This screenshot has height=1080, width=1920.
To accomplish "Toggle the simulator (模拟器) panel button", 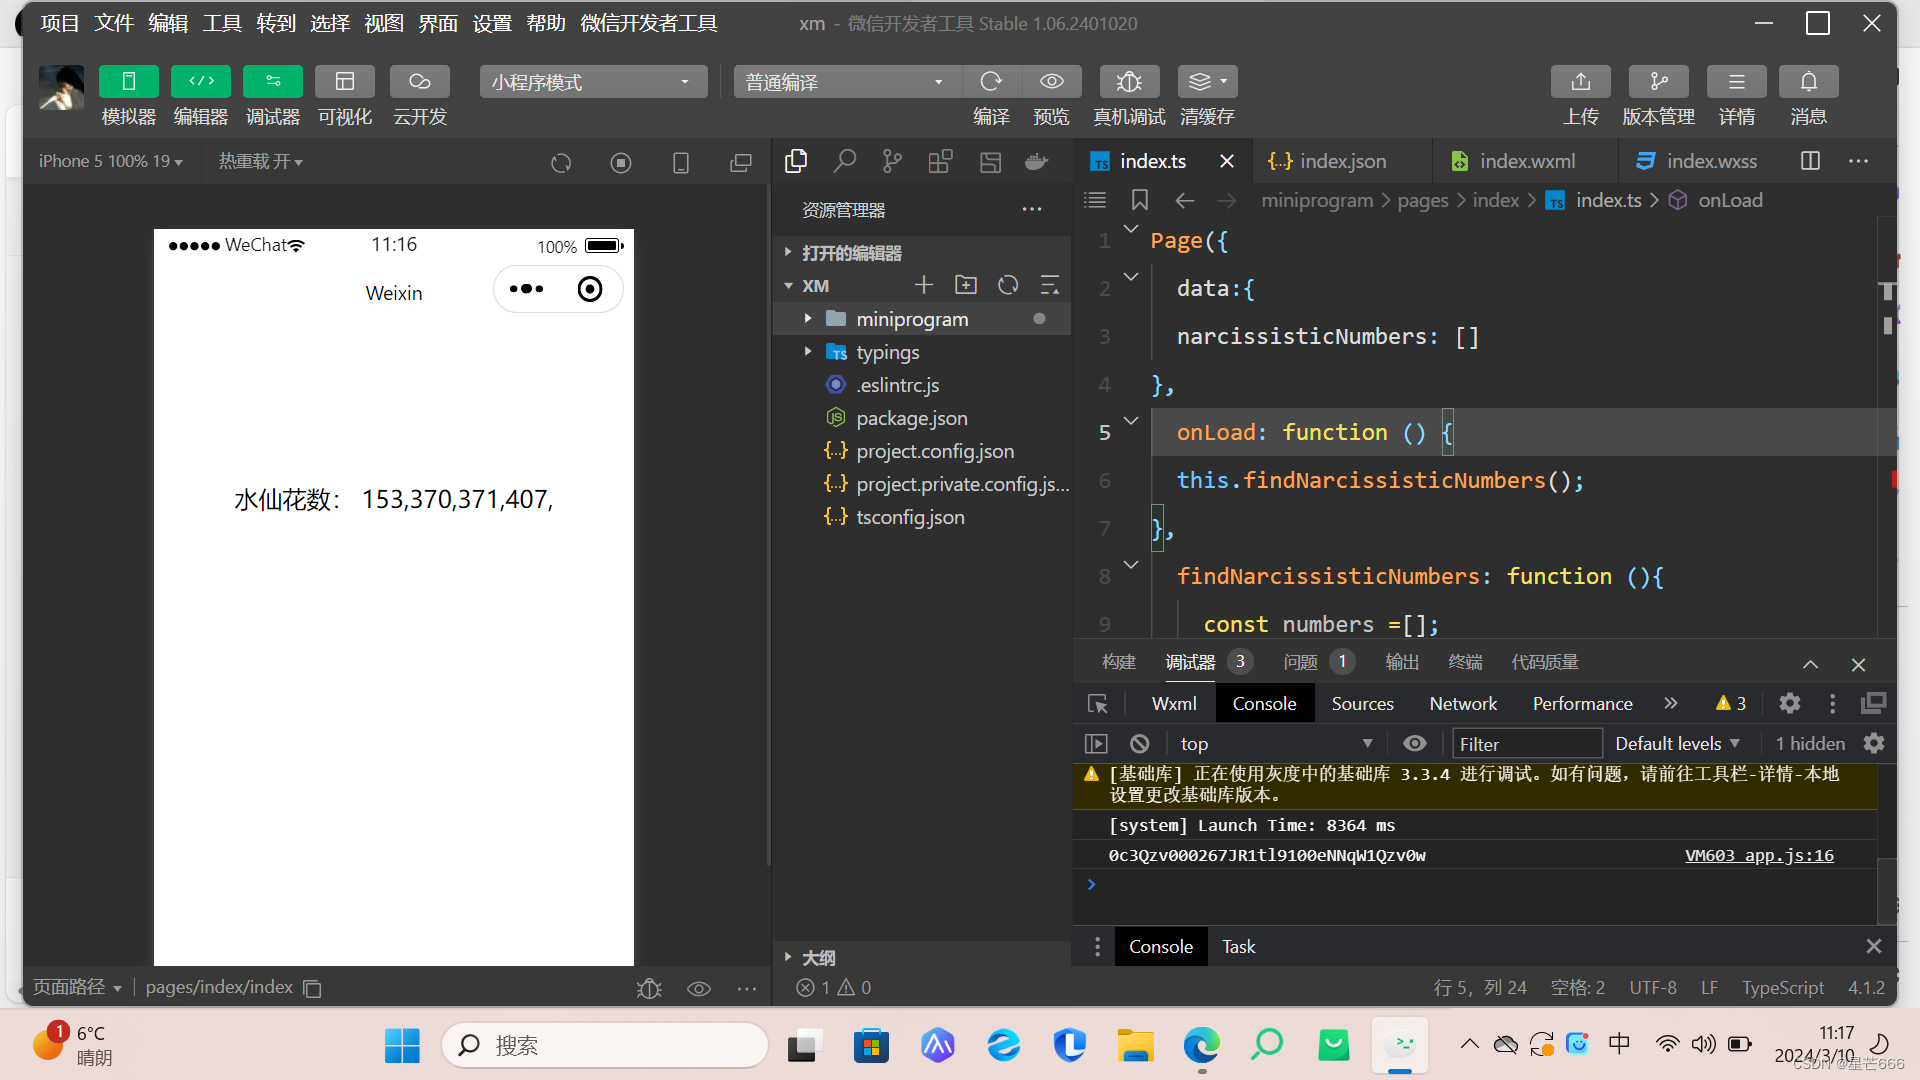I will click(x=129, y=82).
